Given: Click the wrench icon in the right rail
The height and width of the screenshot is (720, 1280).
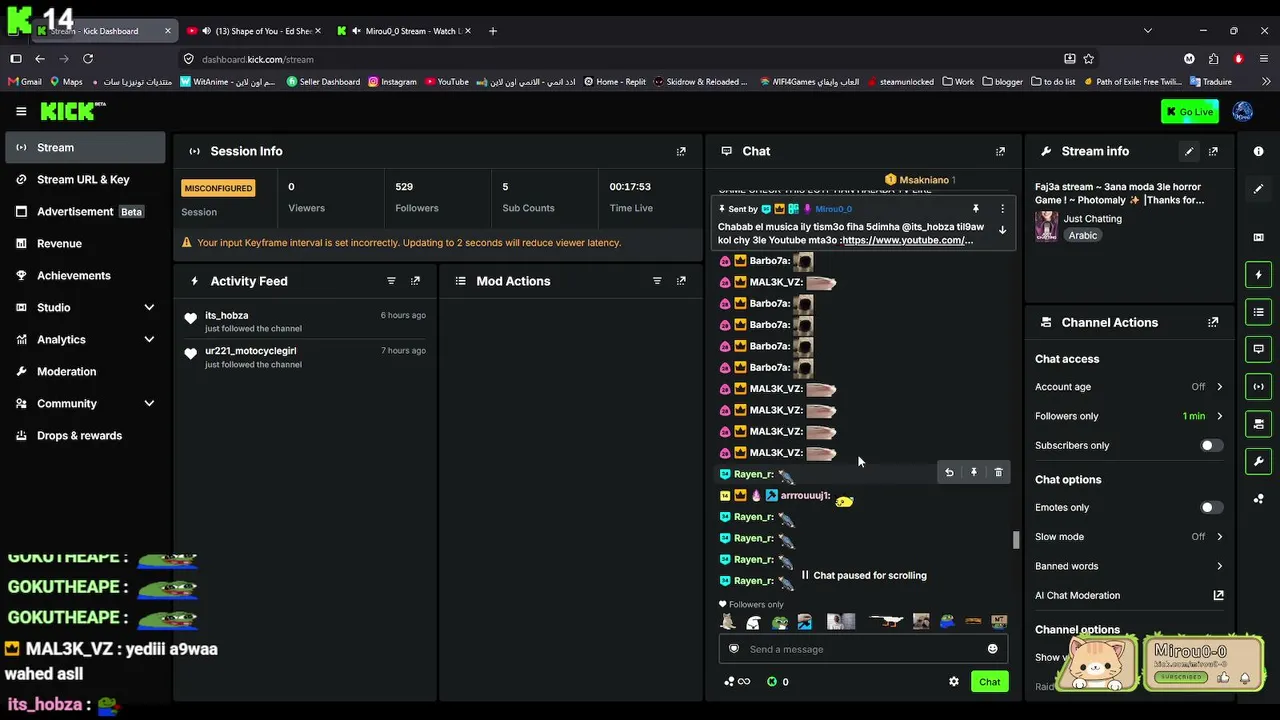Looking at the screenshot, I should [1259, 461].
